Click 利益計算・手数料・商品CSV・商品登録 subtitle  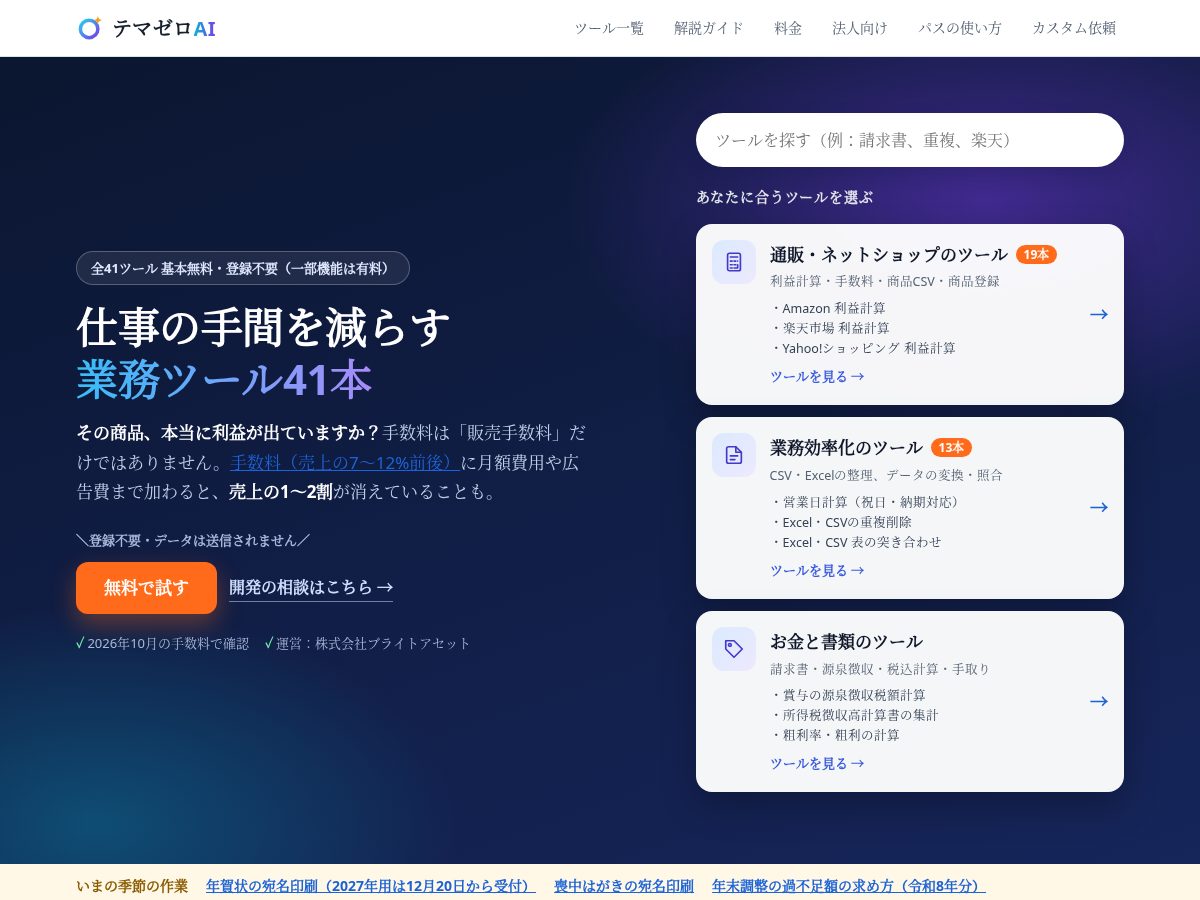click(885, 281)
